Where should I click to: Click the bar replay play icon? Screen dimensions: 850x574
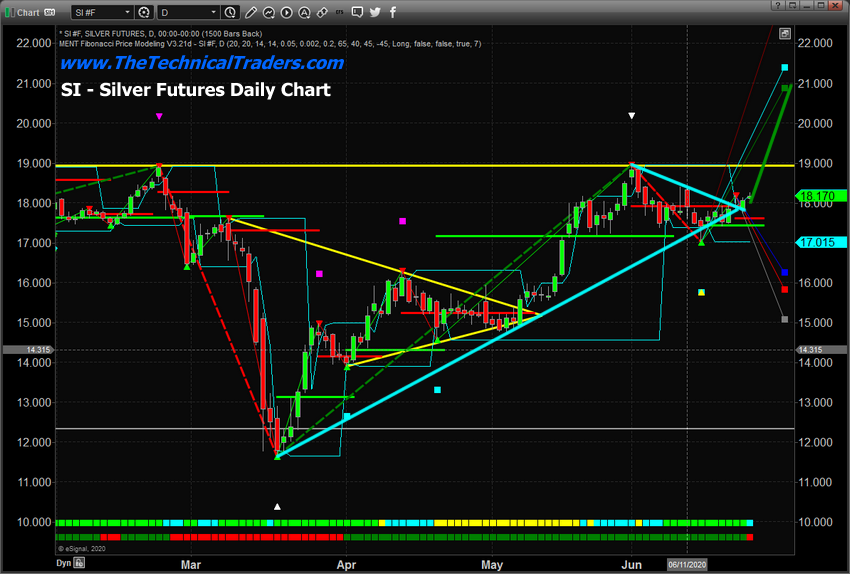286,12
